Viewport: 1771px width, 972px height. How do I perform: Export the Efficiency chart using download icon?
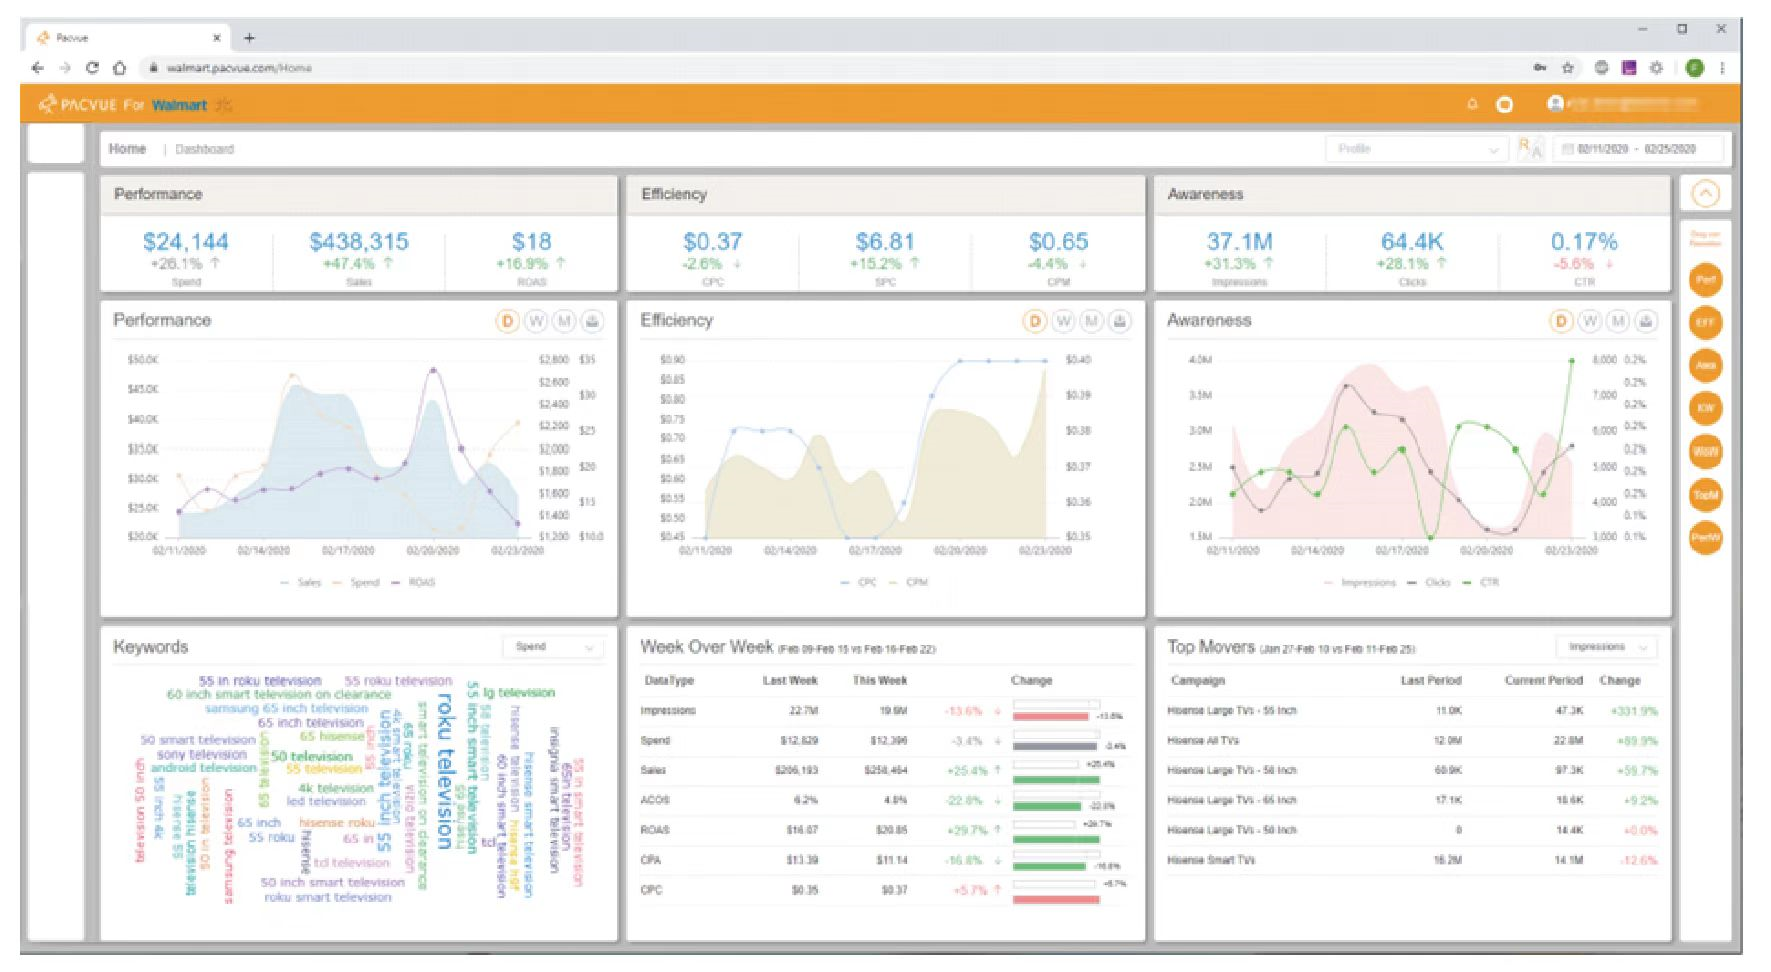1119,321
